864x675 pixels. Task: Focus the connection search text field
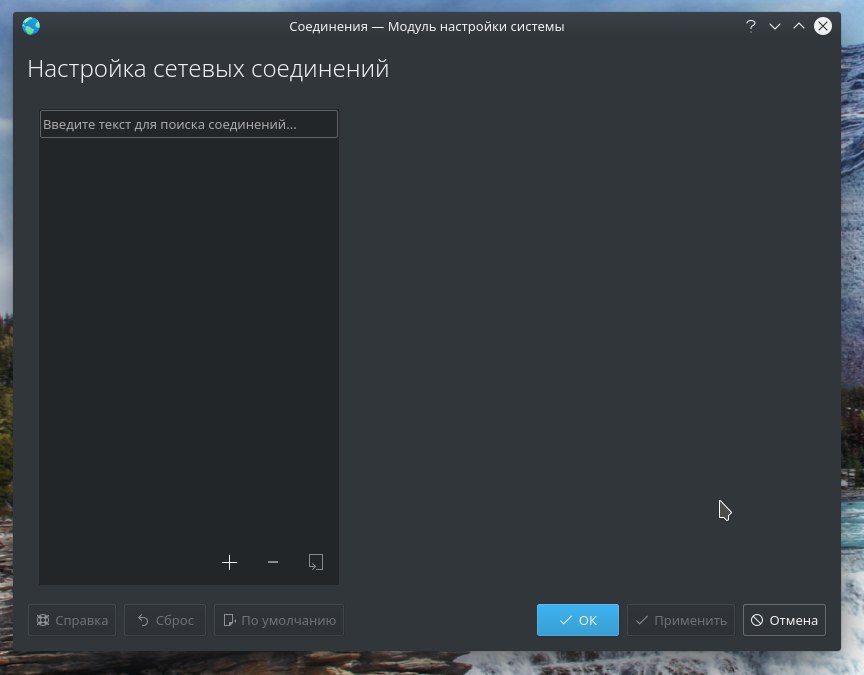pos(188,124)
